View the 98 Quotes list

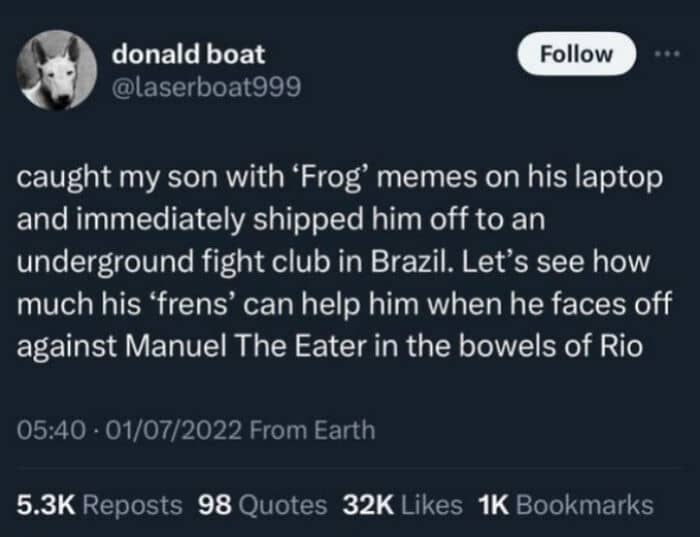point(262,505)
